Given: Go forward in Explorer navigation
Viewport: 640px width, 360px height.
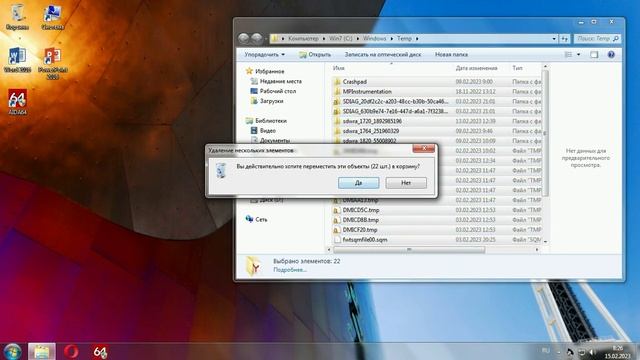Looking at the screenshot, I should (257, 38).
